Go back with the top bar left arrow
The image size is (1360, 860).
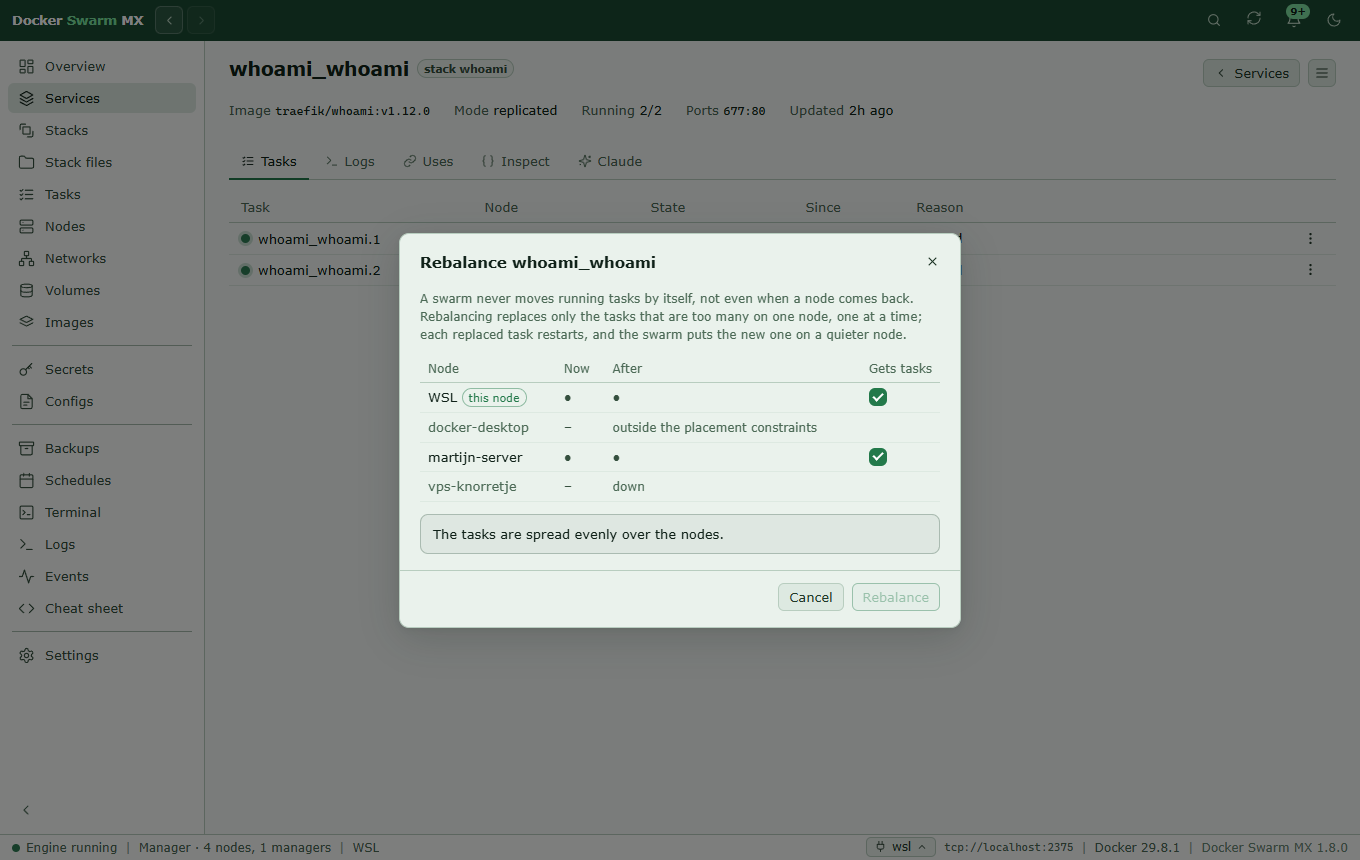[169, 20]
